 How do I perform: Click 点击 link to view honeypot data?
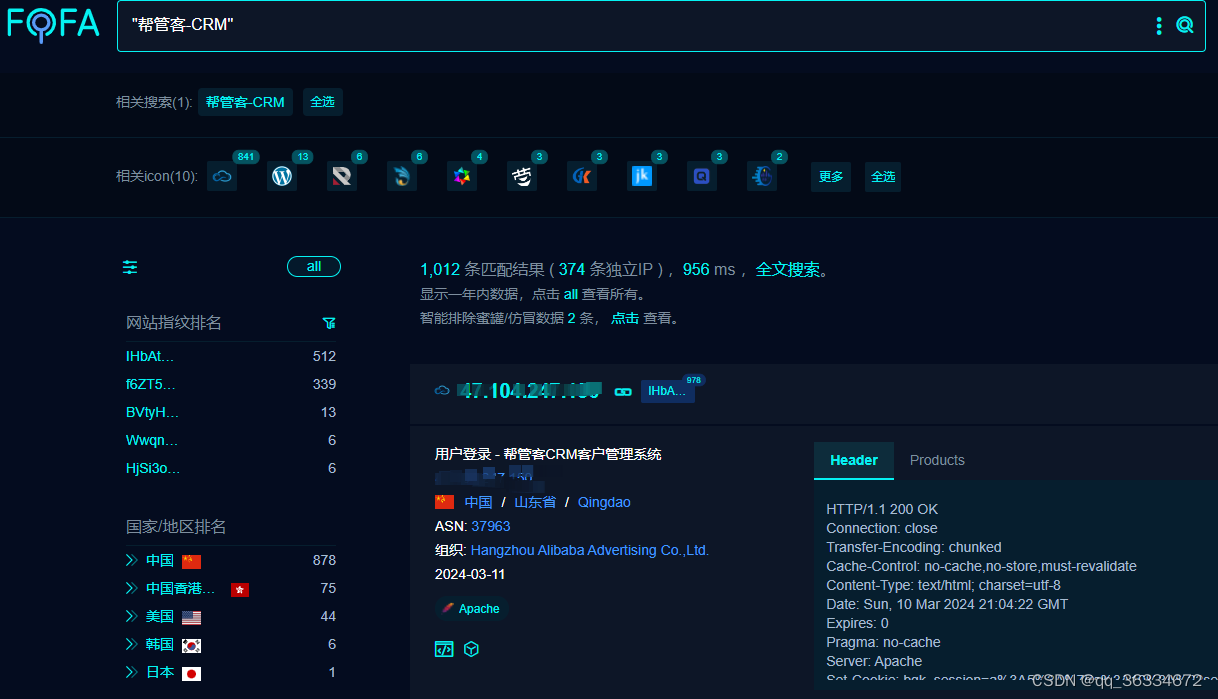(625, 318)
